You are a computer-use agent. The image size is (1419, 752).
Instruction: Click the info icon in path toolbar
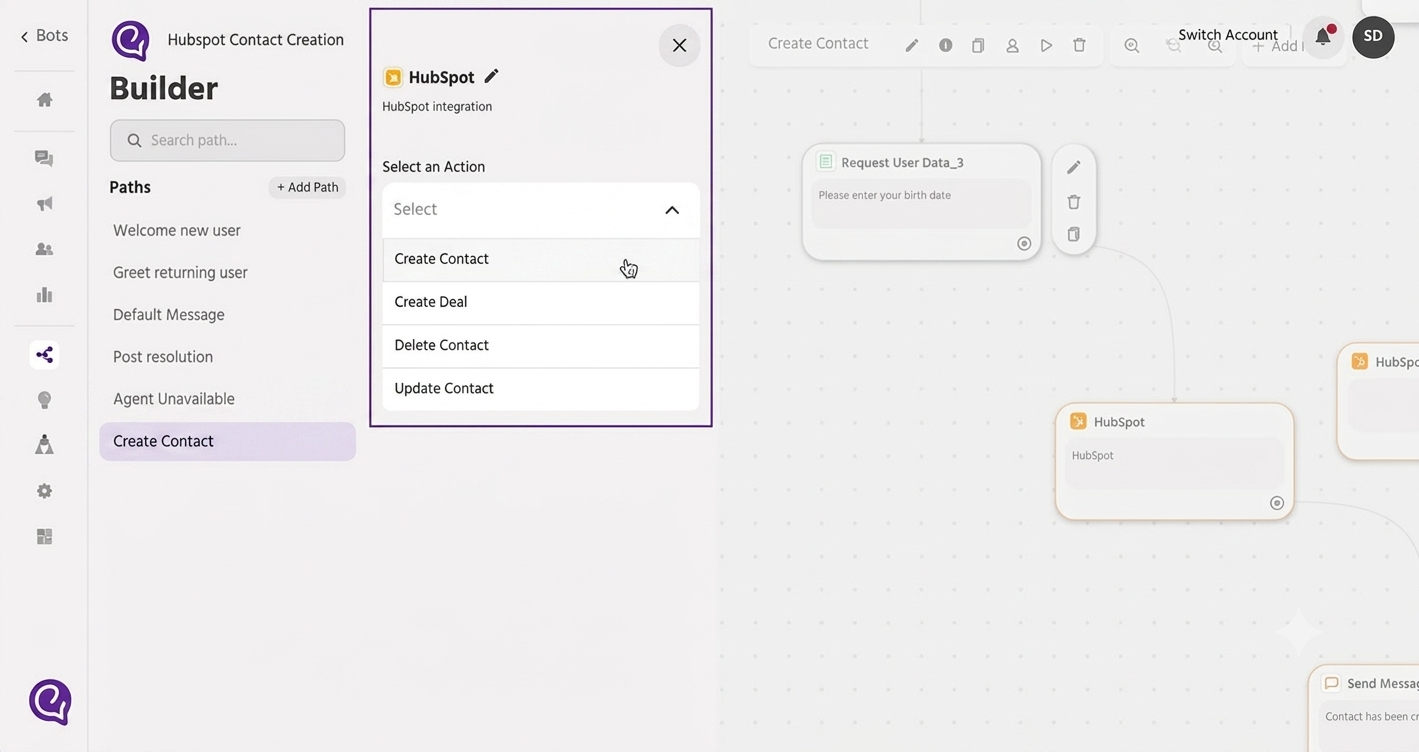(x=945, y=45)
